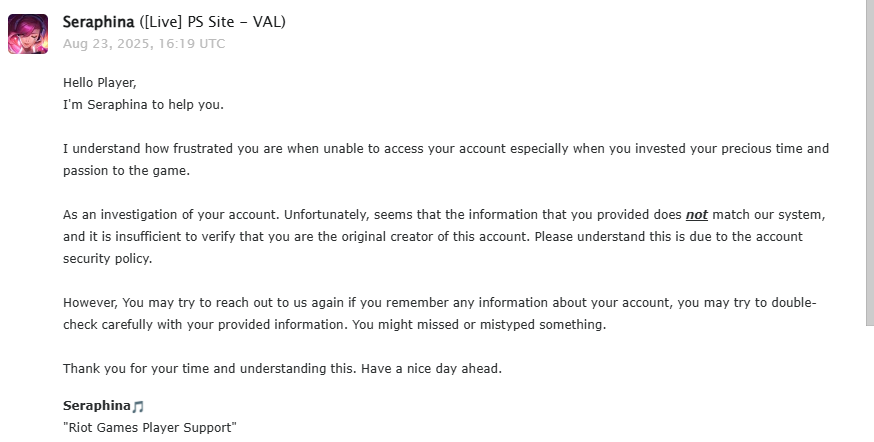
Task: Click the "Hello Player," greeting line
Action: pyautogui.click(x=100, y=83)
